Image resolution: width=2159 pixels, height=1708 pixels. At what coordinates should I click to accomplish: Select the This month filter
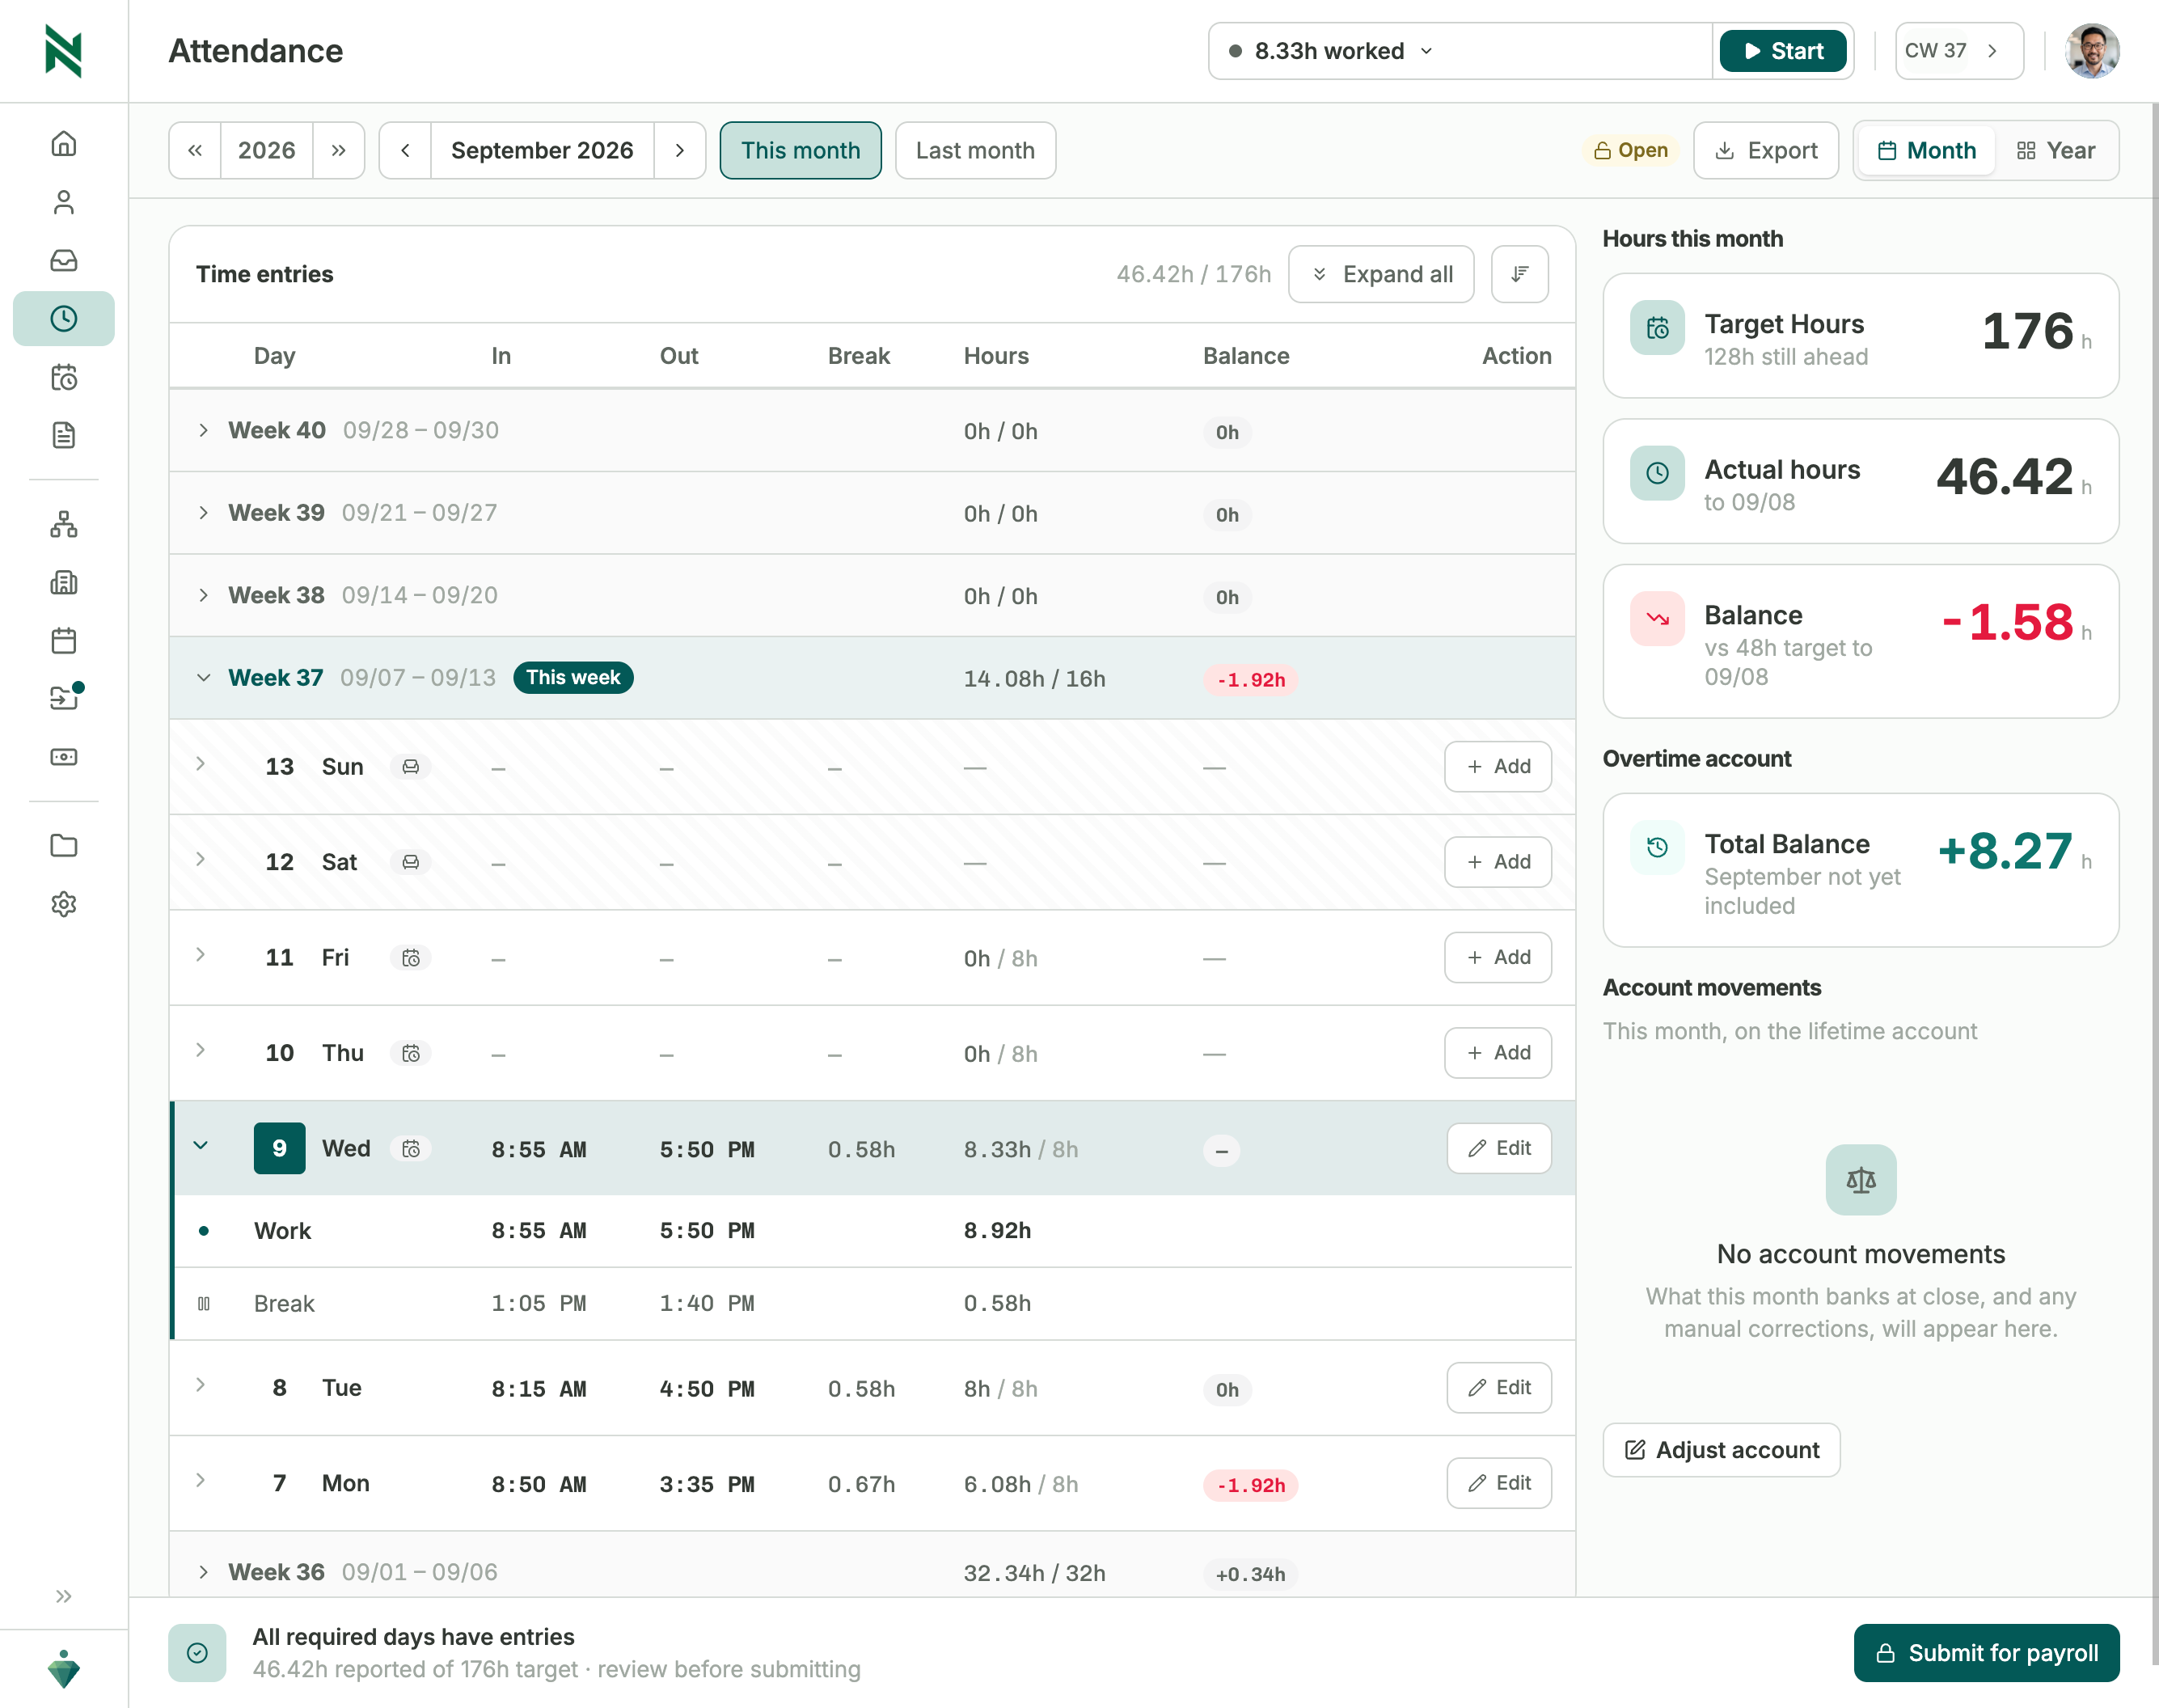click(x=800, y=151)
